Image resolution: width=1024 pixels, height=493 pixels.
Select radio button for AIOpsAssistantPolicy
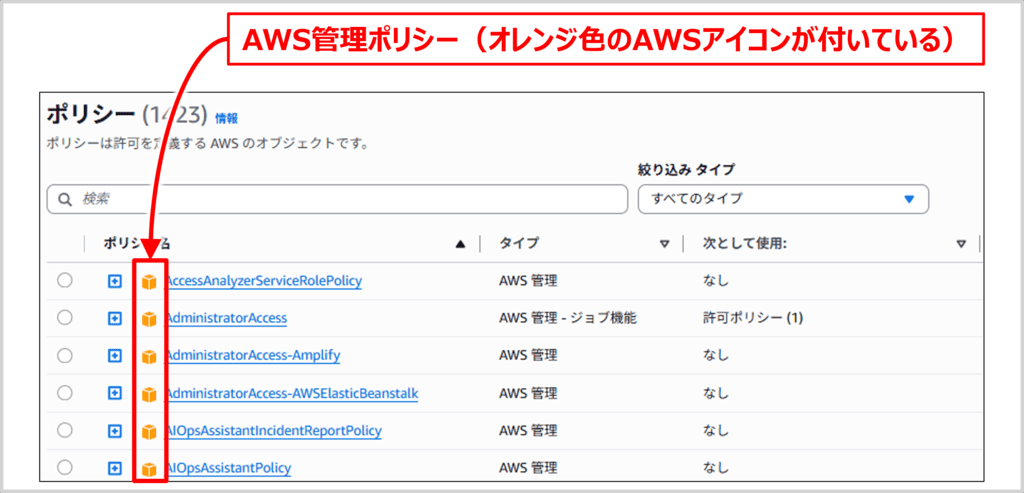pyautogui.click(x=65, y=468)
